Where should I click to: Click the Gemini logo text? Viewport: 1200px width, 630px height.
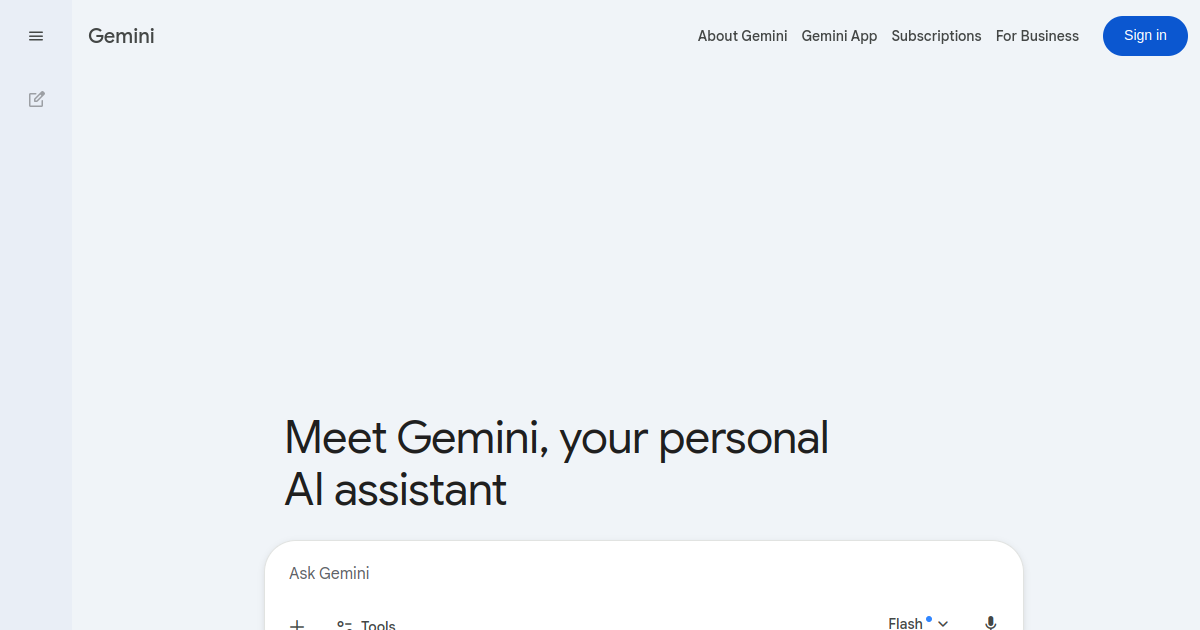click(121, 36)
